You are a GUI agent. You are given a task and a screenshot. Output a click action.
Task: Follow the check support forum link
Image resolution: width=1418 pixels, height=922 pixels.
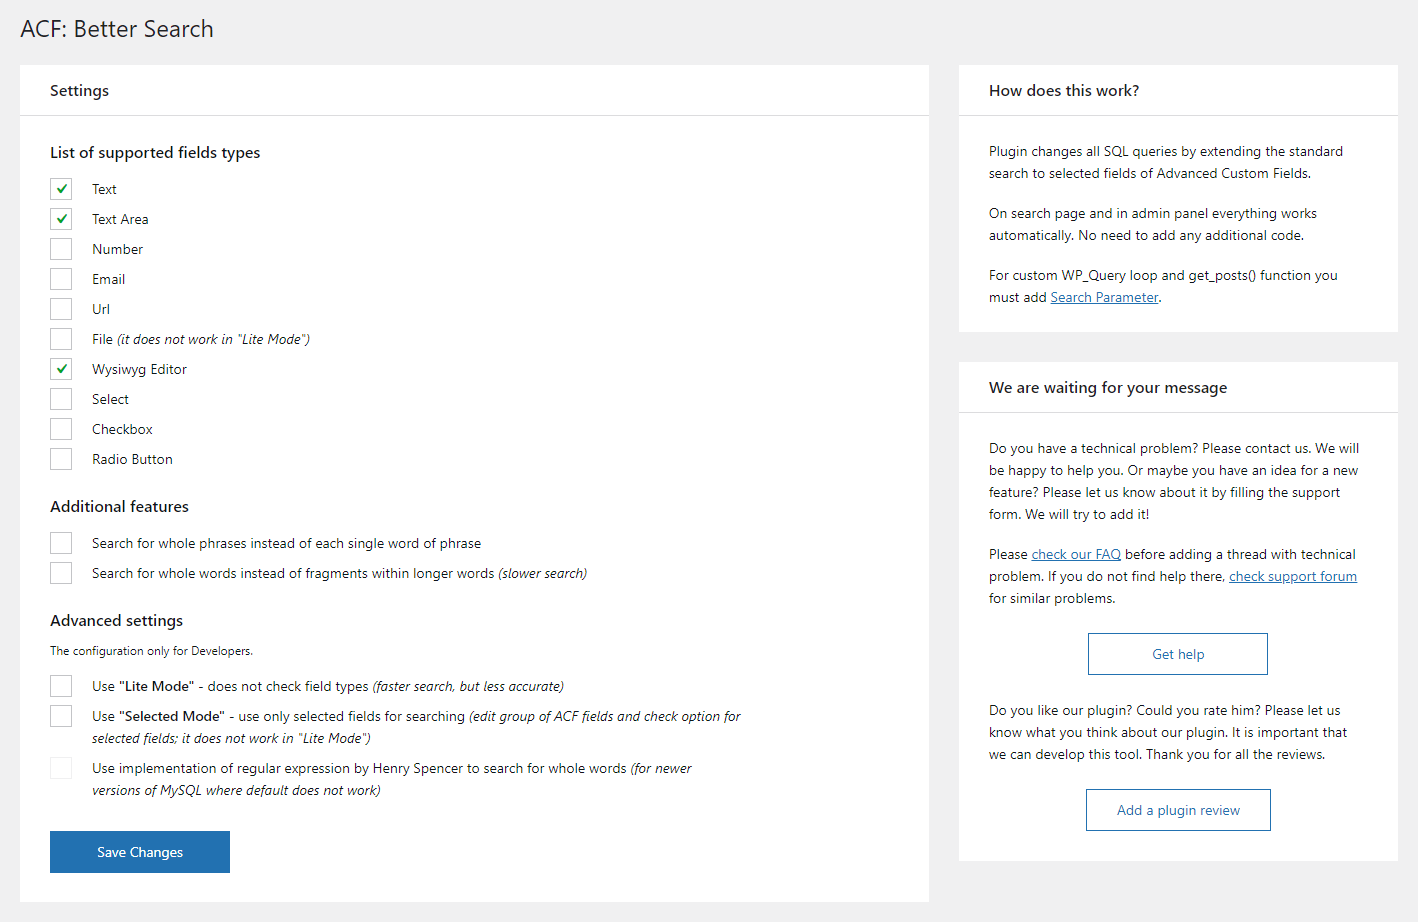1292,576
